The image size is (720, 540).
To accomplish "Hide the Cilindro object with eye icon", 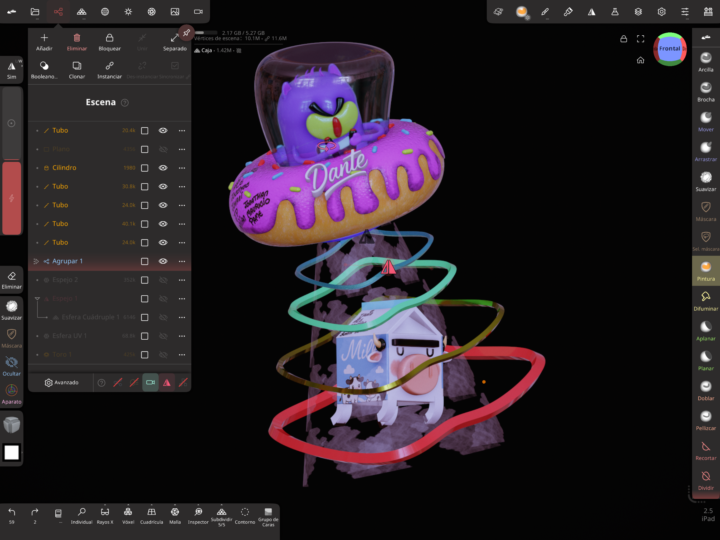I will [x=163, y=168].
